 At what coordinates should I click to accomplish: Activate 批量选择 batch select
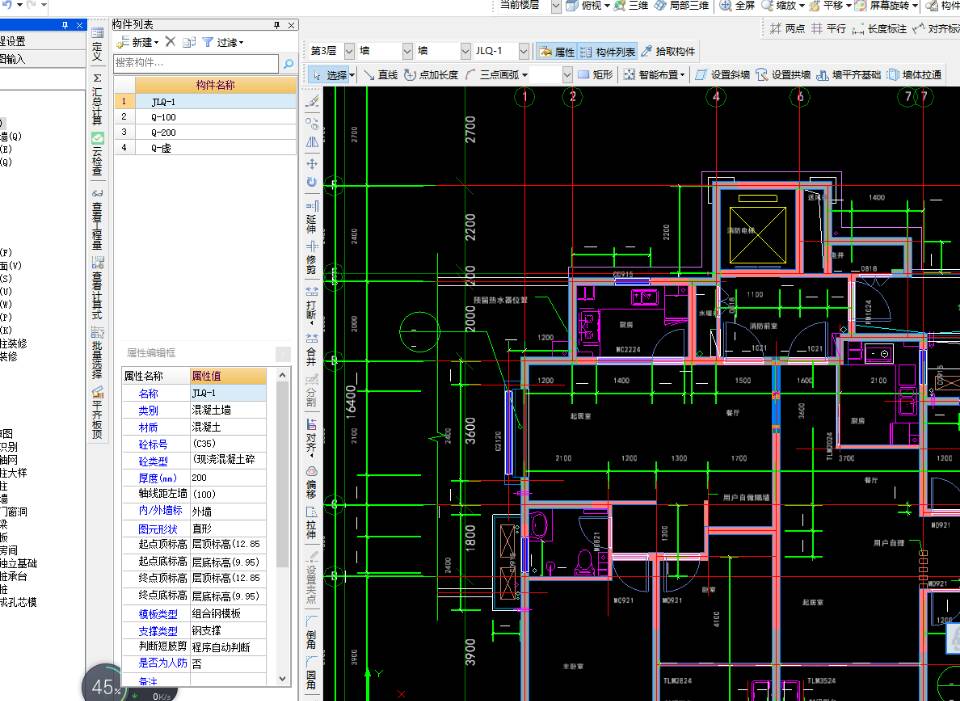tap(97, 352)
